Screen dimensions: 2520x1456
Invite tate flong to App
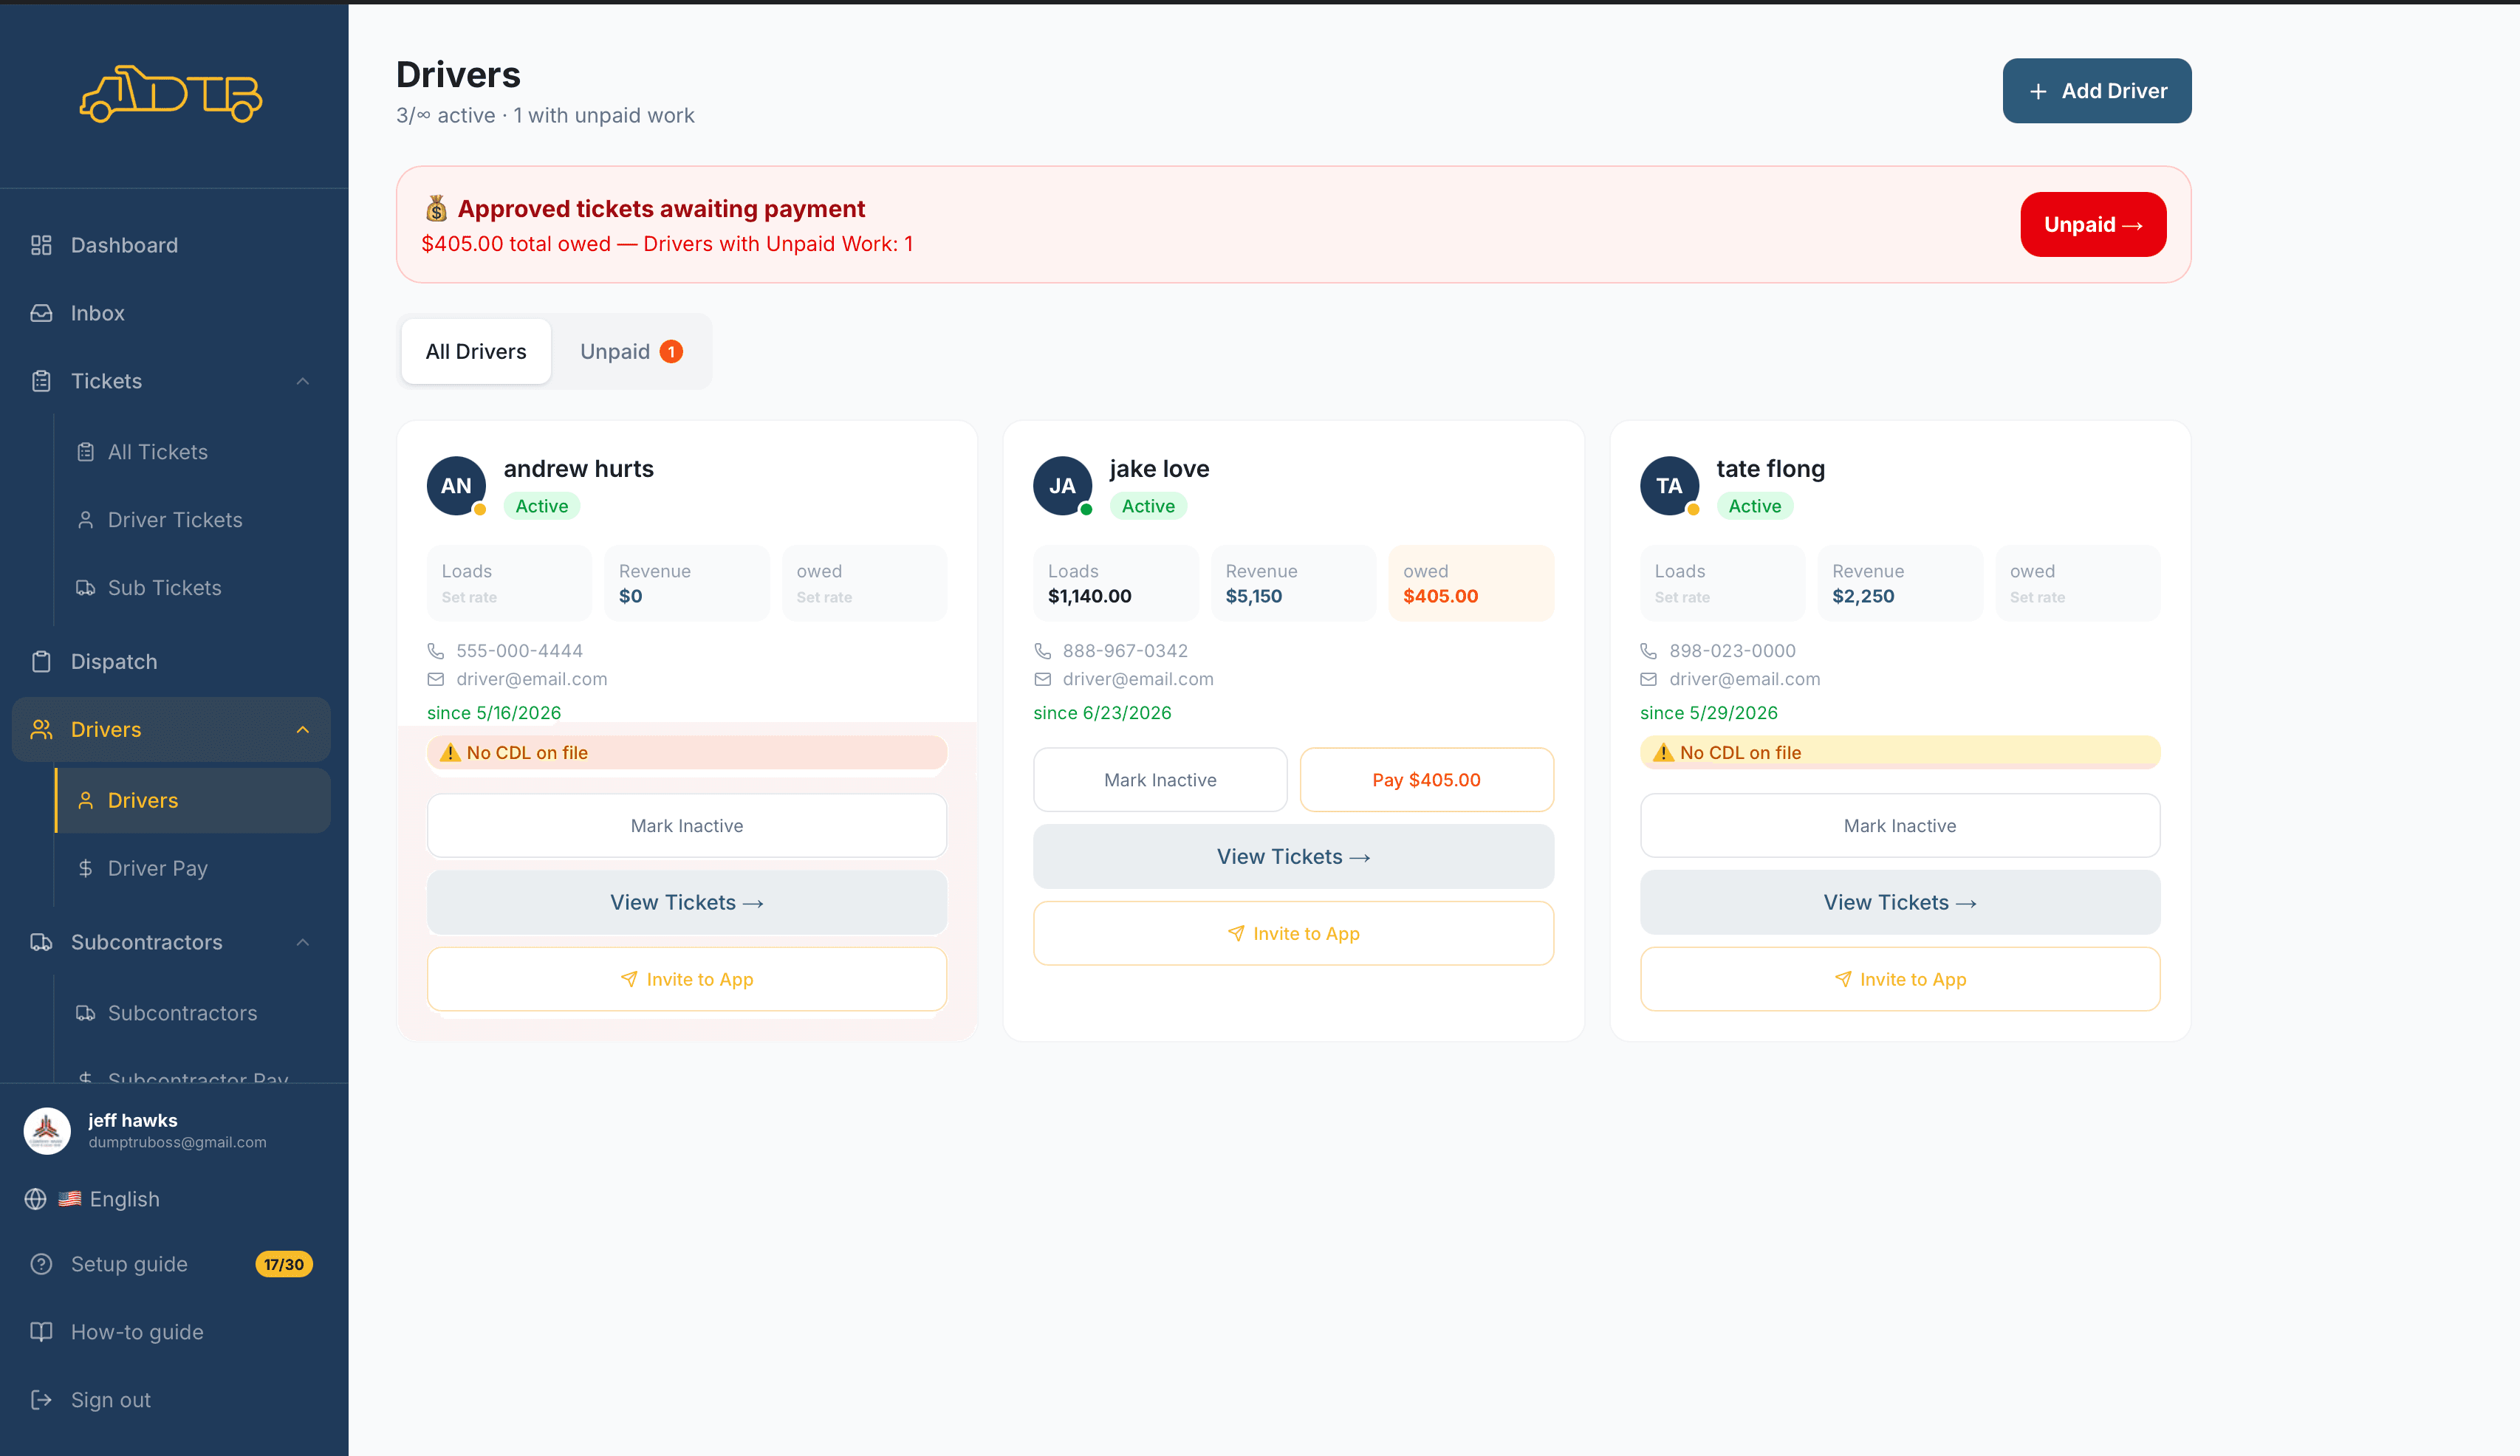[1900, 979]
